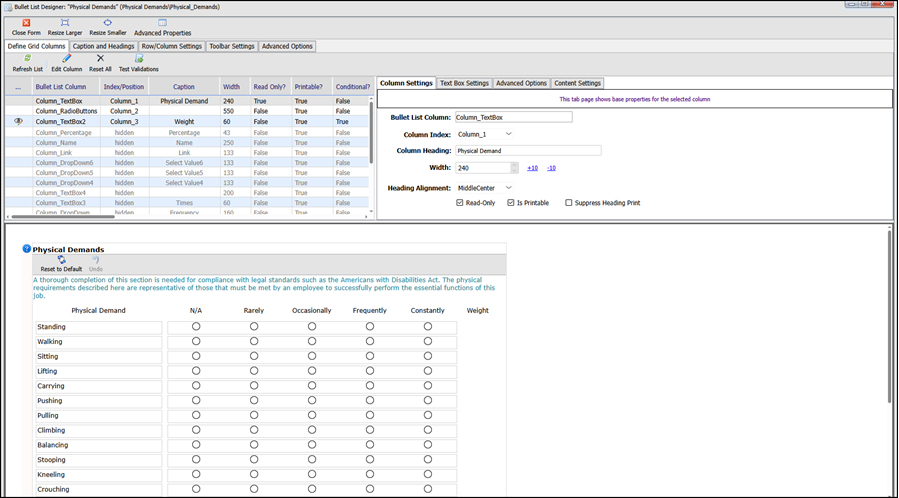Viewport: 899px width, 498px height.
Task: Click the preview pane vertical scrollbar
Action: pyautogui.click(x=890, y=315)
